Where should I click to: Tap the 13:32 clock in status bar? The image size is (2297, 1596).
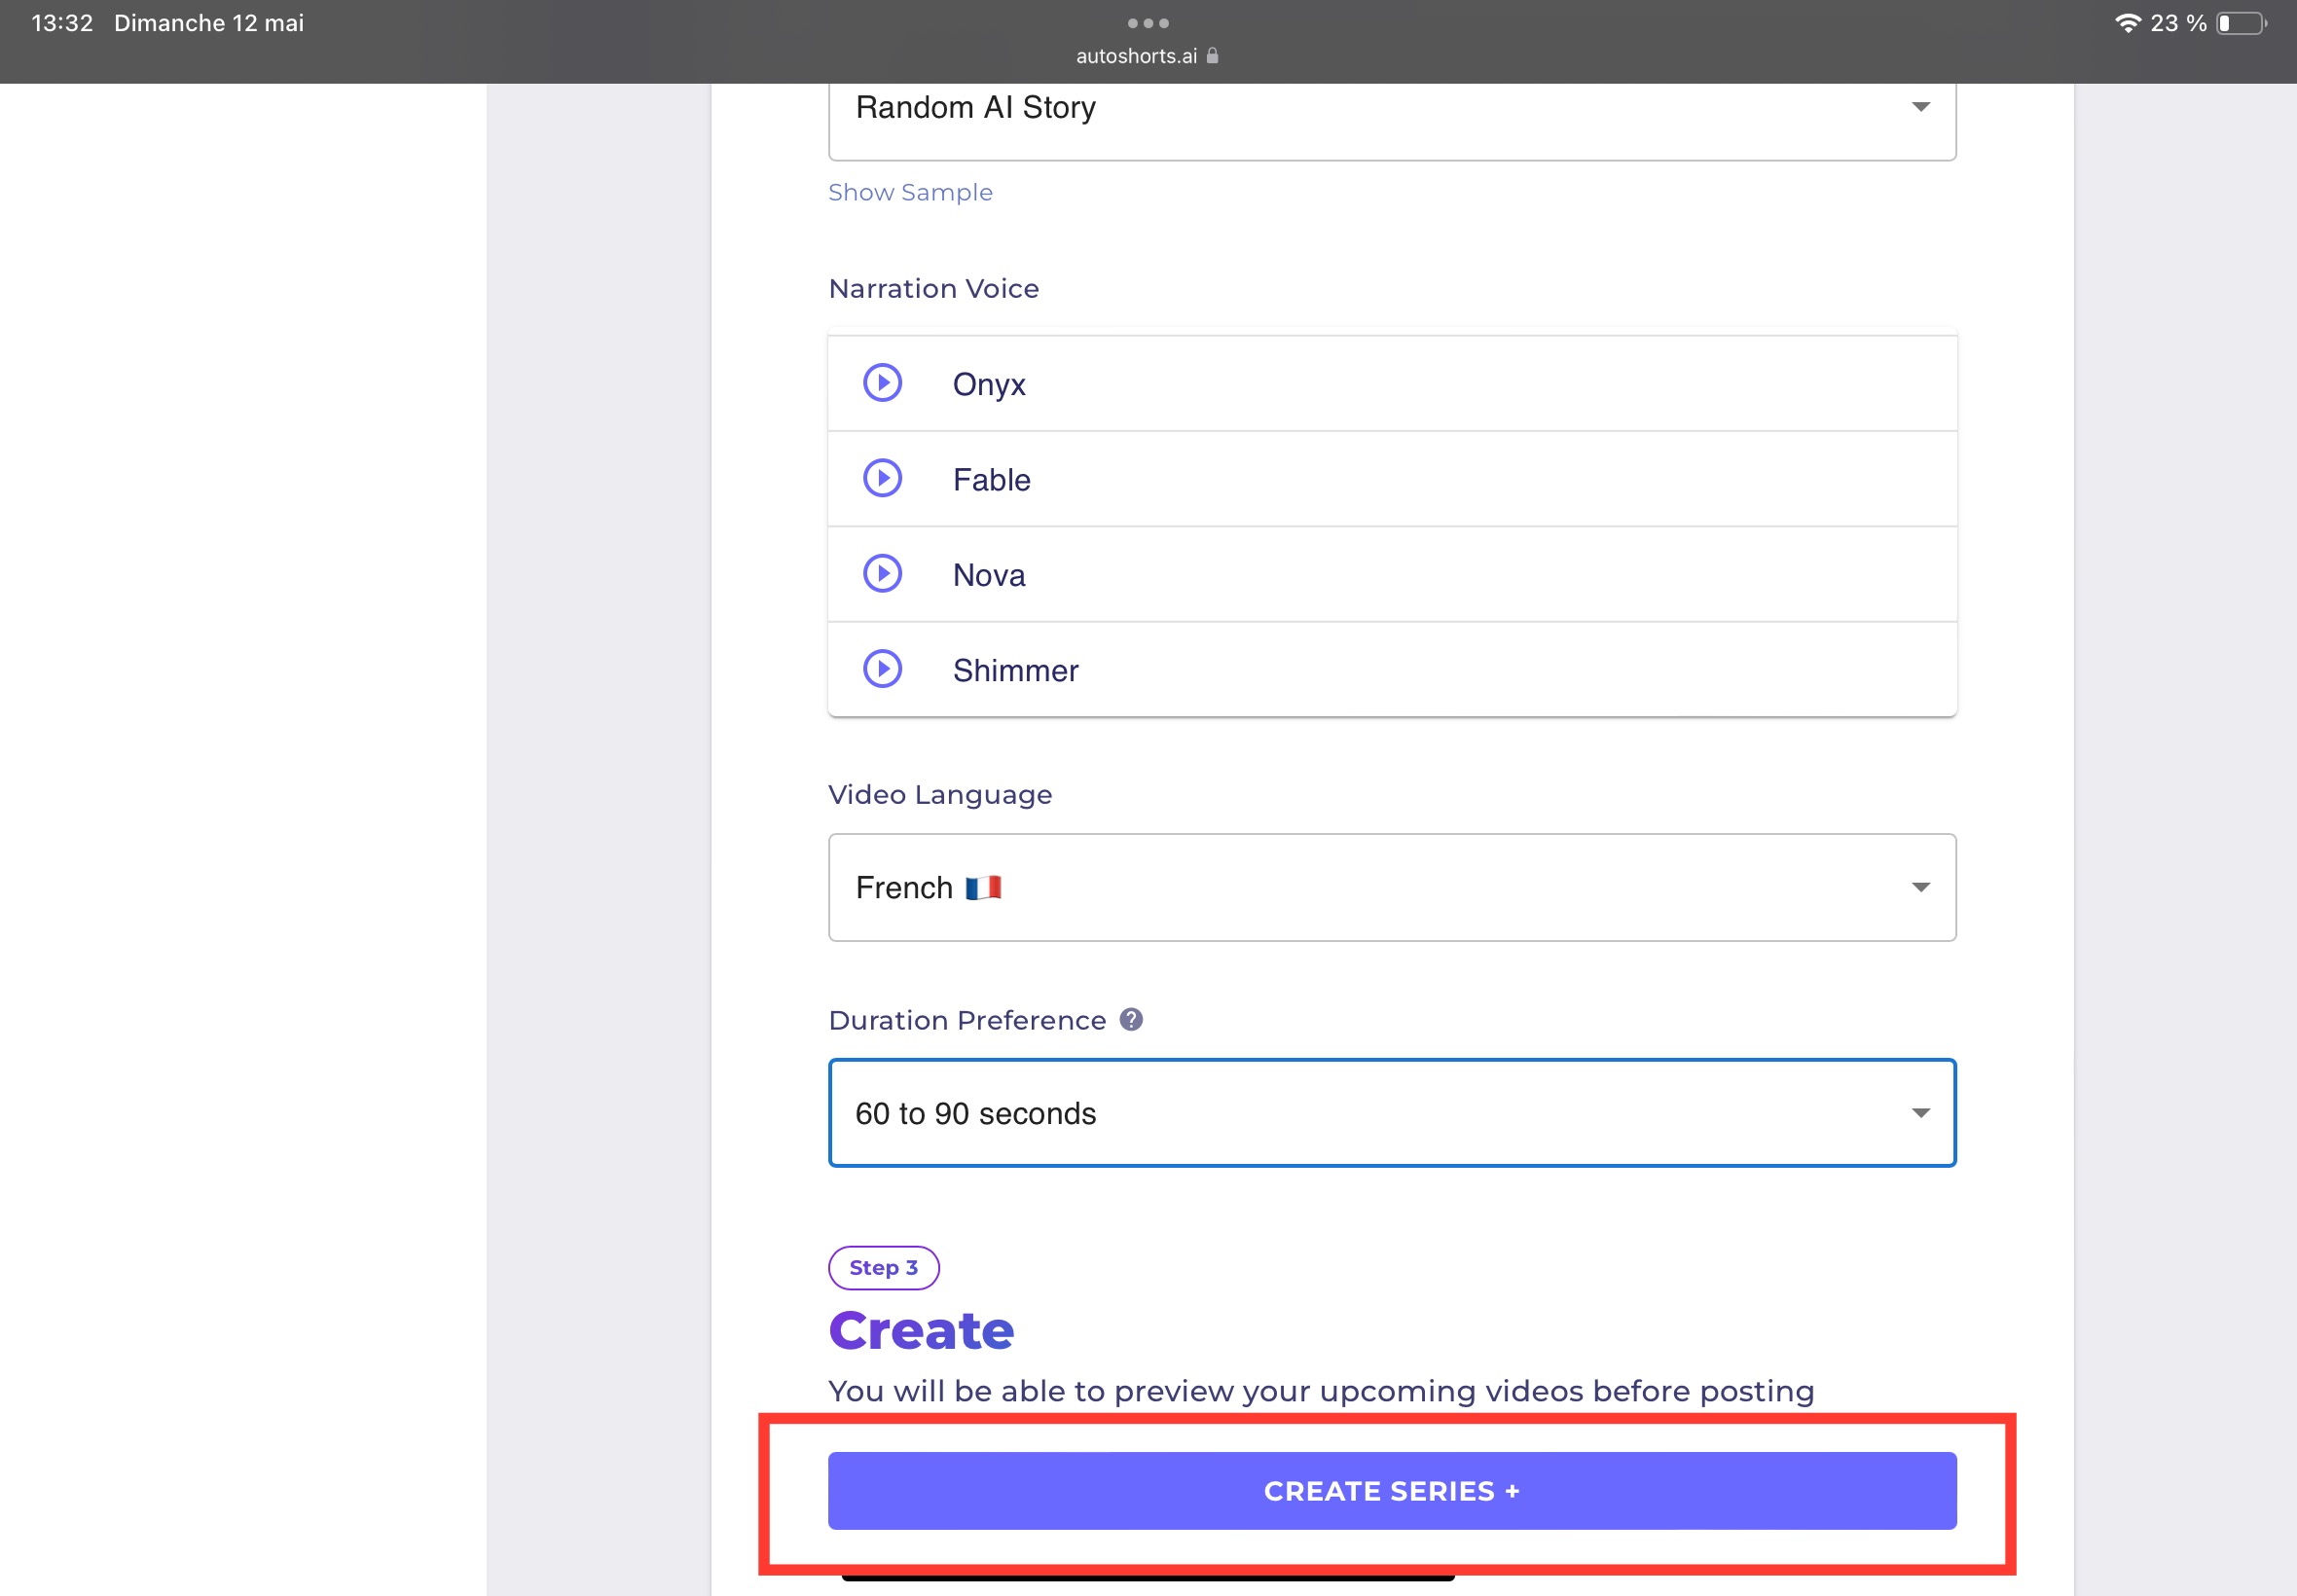pos(62,23)
